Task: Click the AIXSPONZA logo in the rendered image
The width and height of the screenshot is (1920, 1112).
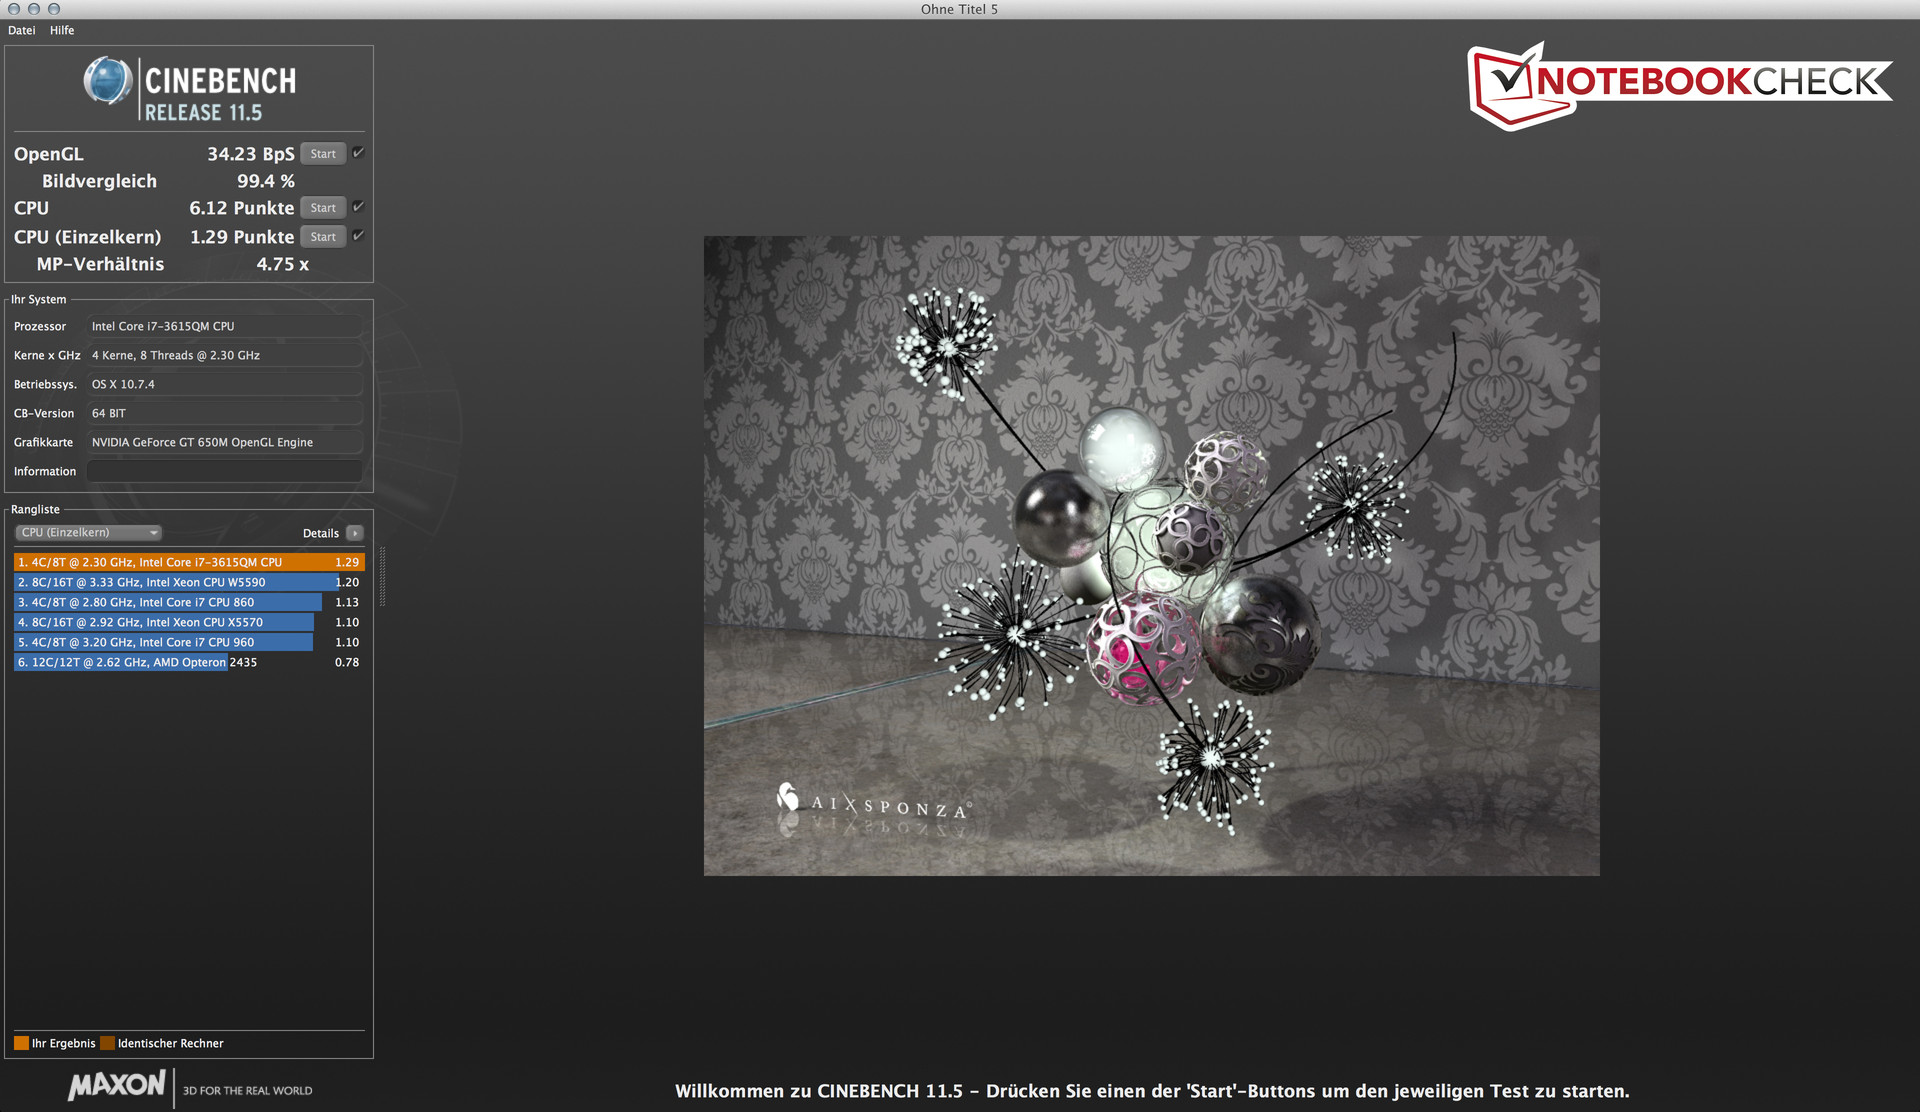Action: click(x=871, y=802)
